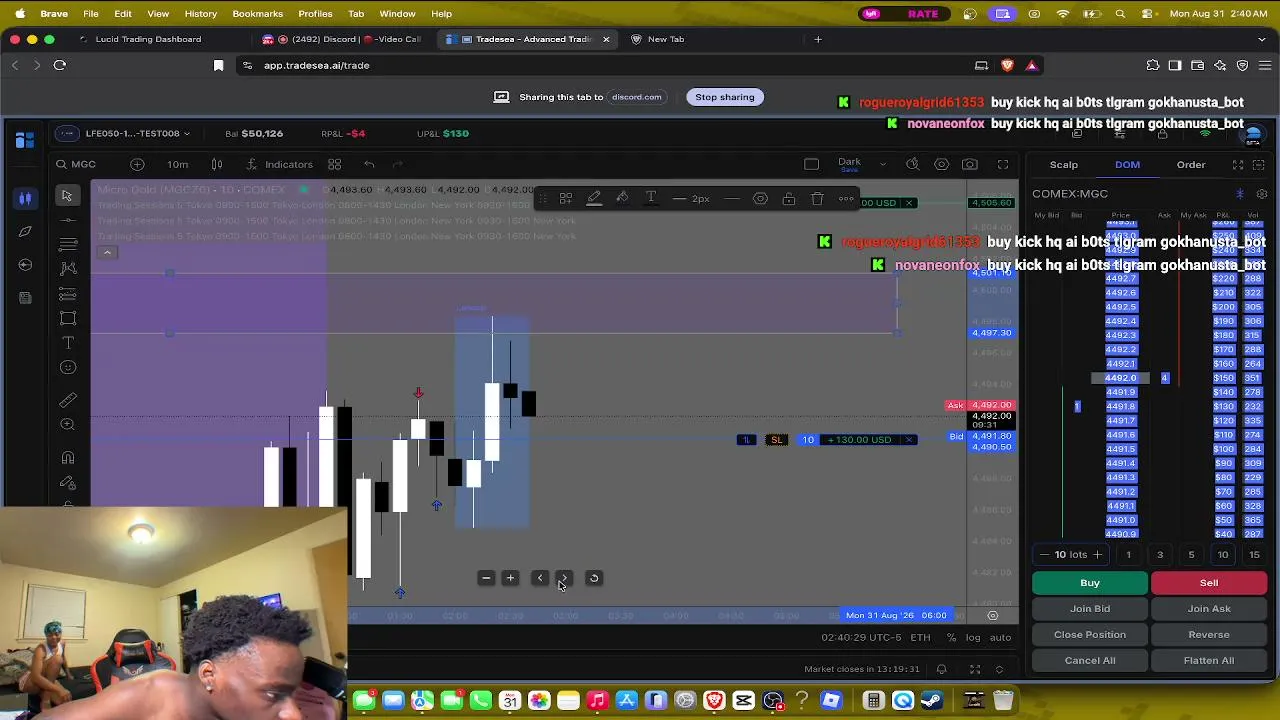The height and width of the screenshot is (720, 1280).
Task: Open DOM panel settings gear
Action: point(1262,194)
